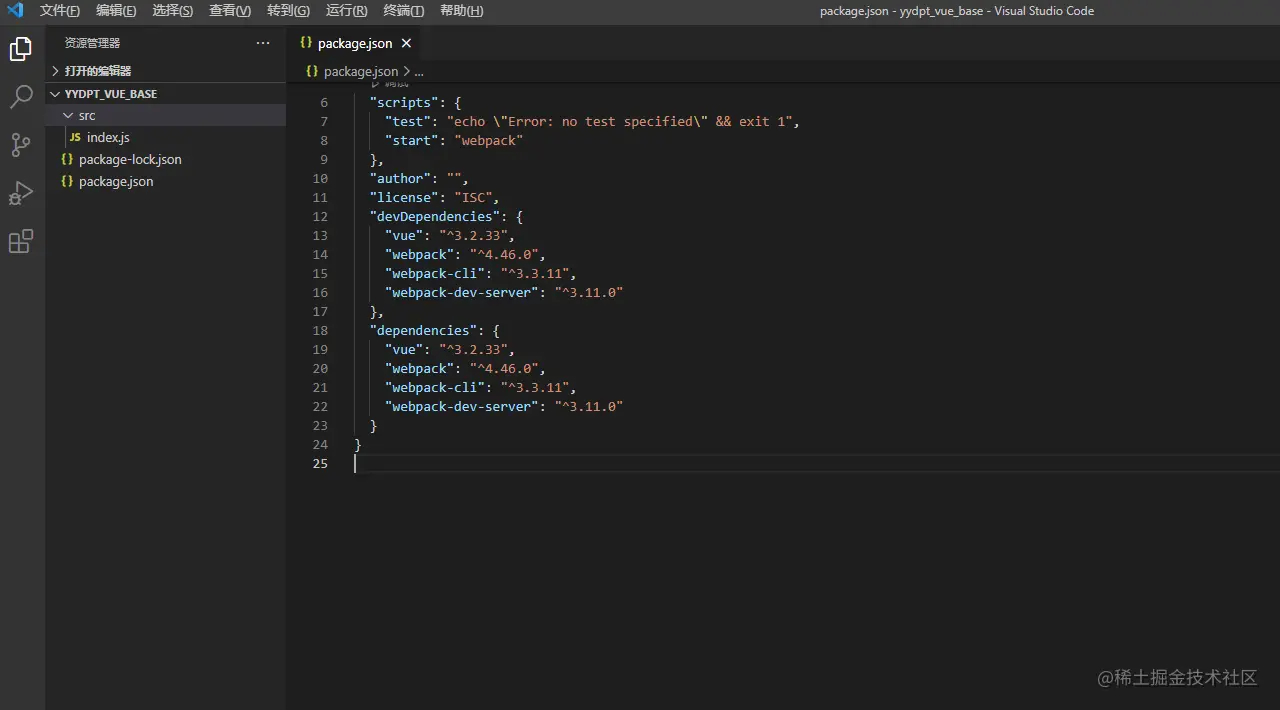1280x710 pixels.
Task: Open the 文件(F) menu
Action: click(x=60, y=11)
